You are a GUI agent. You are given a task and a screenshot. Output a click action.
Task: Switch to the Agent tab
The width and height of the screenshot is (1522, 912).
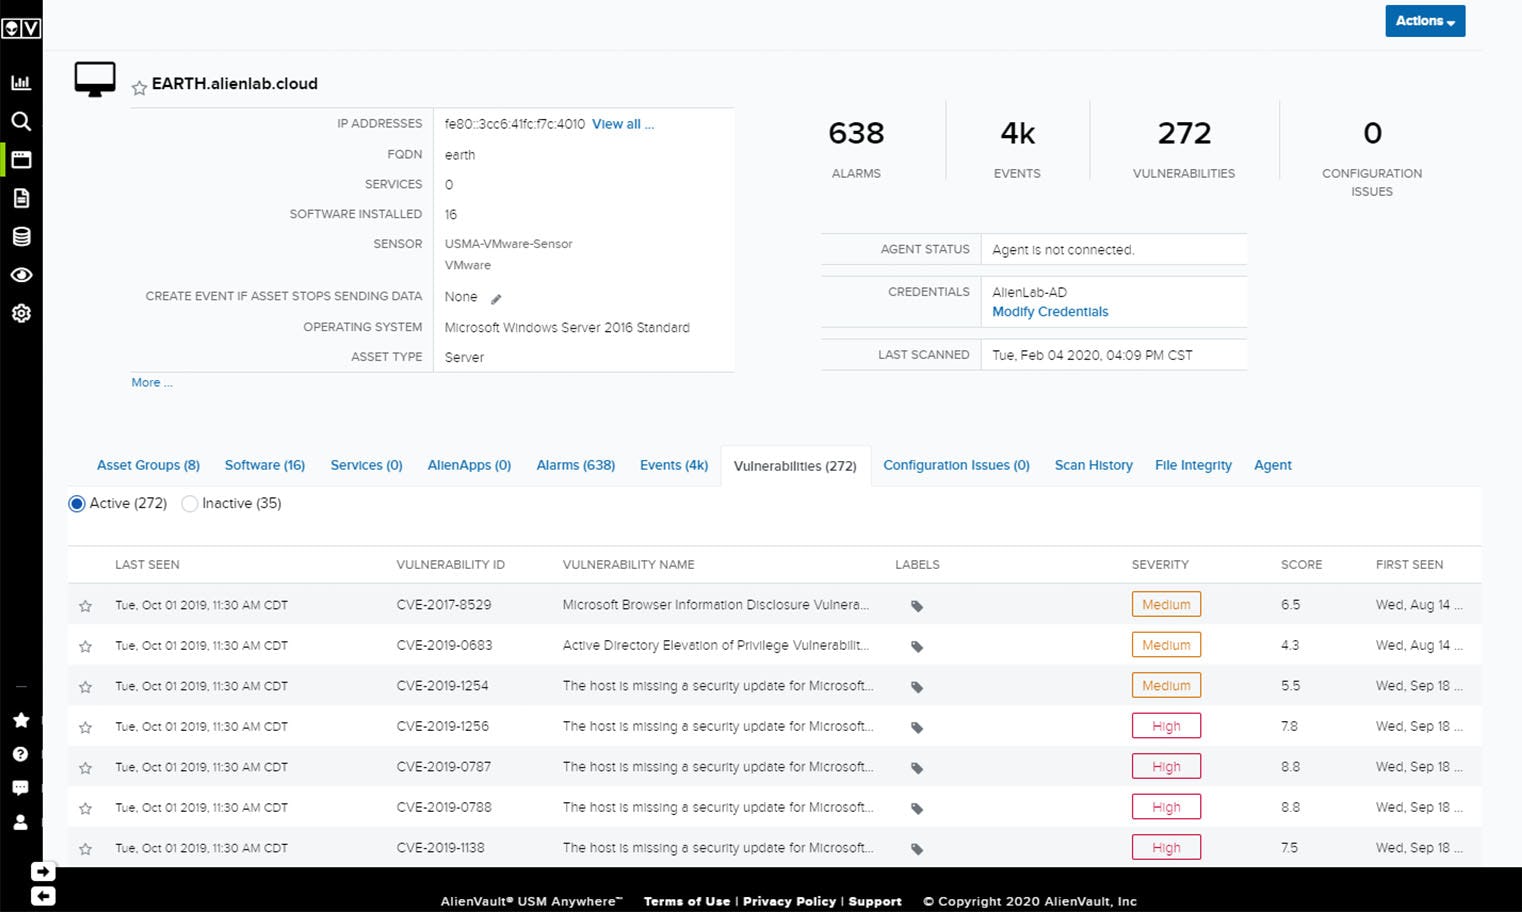(x=1273, y=465)
